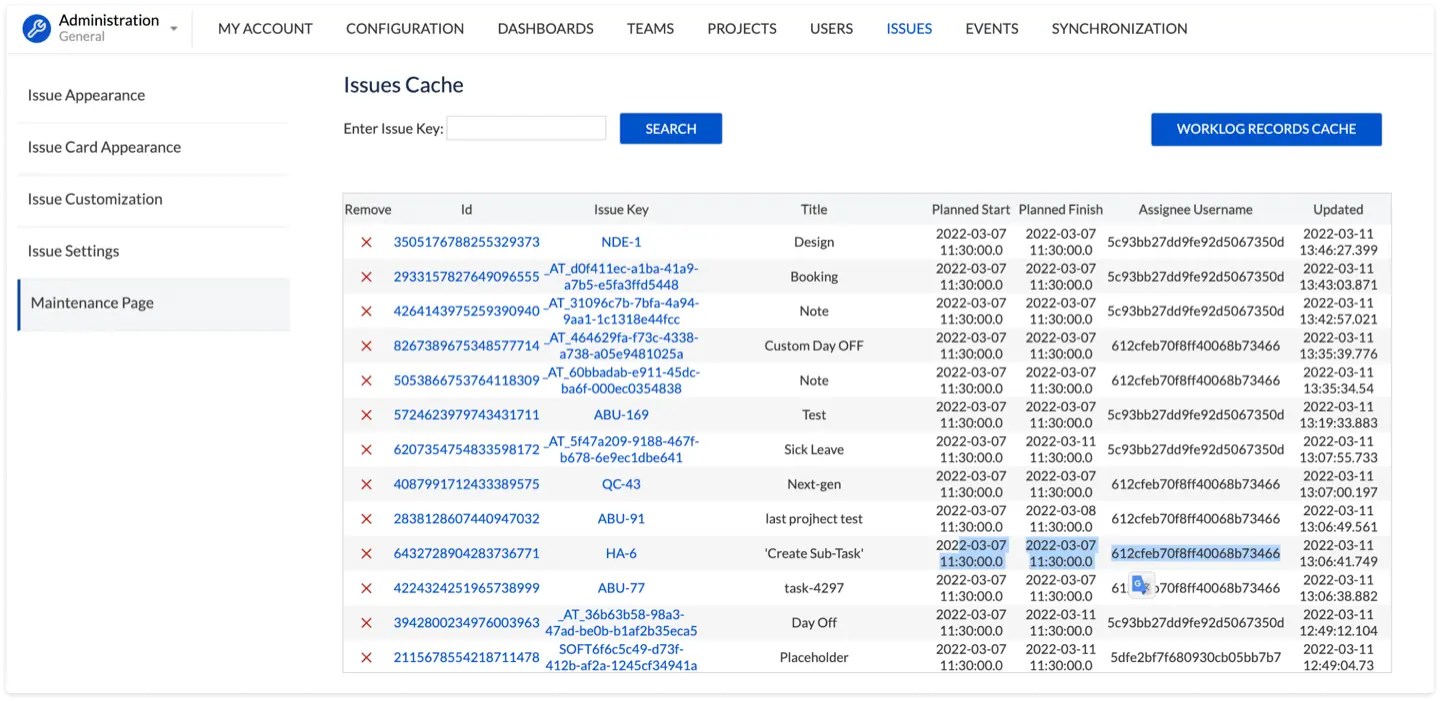Screen dimensions: 1440x701
Task: Open the Dashboards menu tab
Action: coord(545,29)
